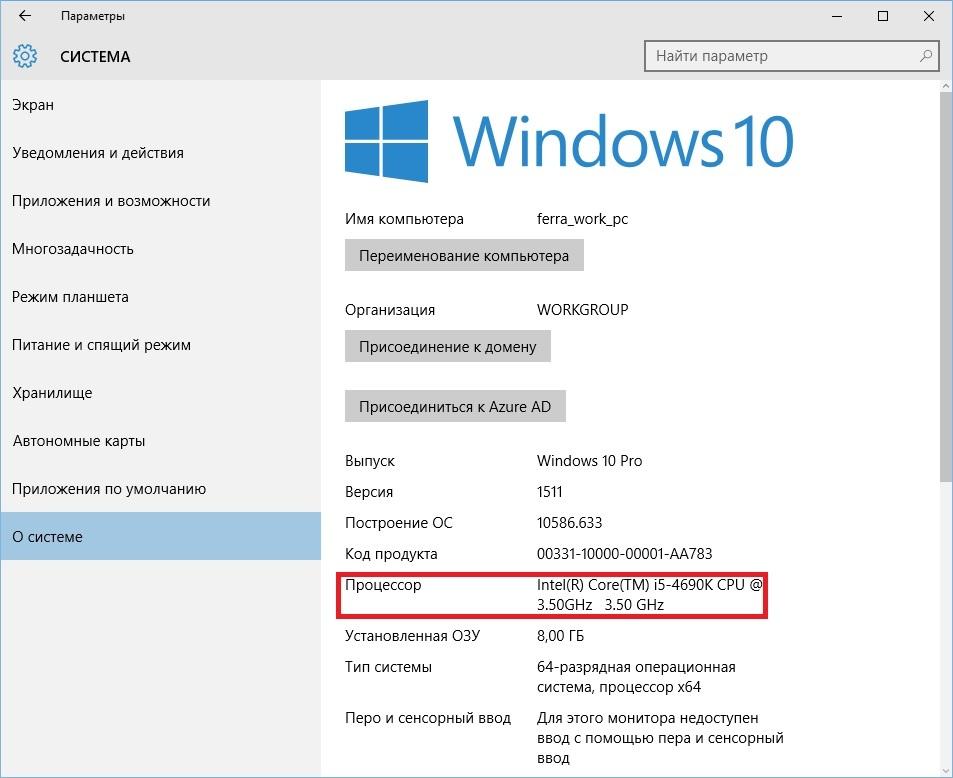Click Присоединиться к Azure AD button

(455, 407)
